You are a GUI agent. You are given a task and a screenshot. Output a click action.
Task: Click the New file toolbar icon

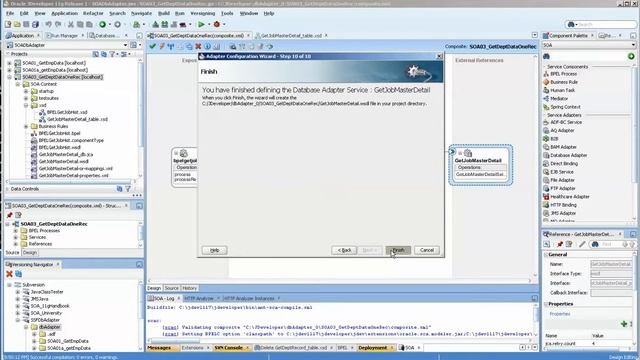click(8, 24)
